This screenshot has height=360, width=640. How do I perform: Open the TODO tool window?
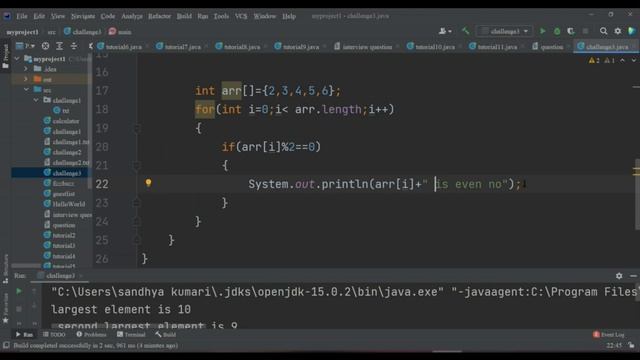pos(54,334)
